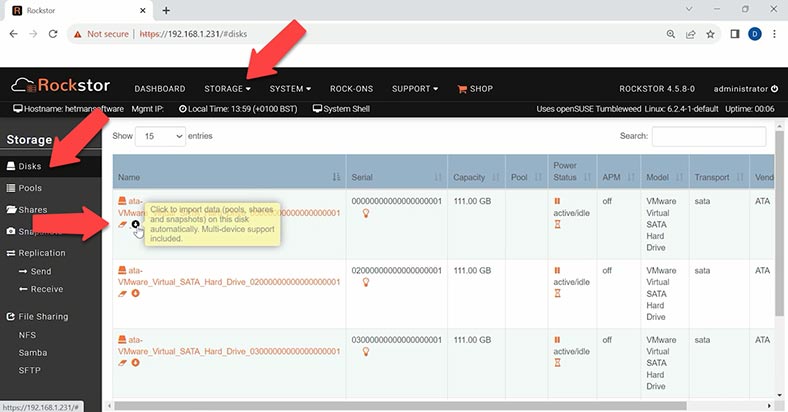Open NFS file sharing link
The width and height of the screenshot is (788, 412).
27,335
